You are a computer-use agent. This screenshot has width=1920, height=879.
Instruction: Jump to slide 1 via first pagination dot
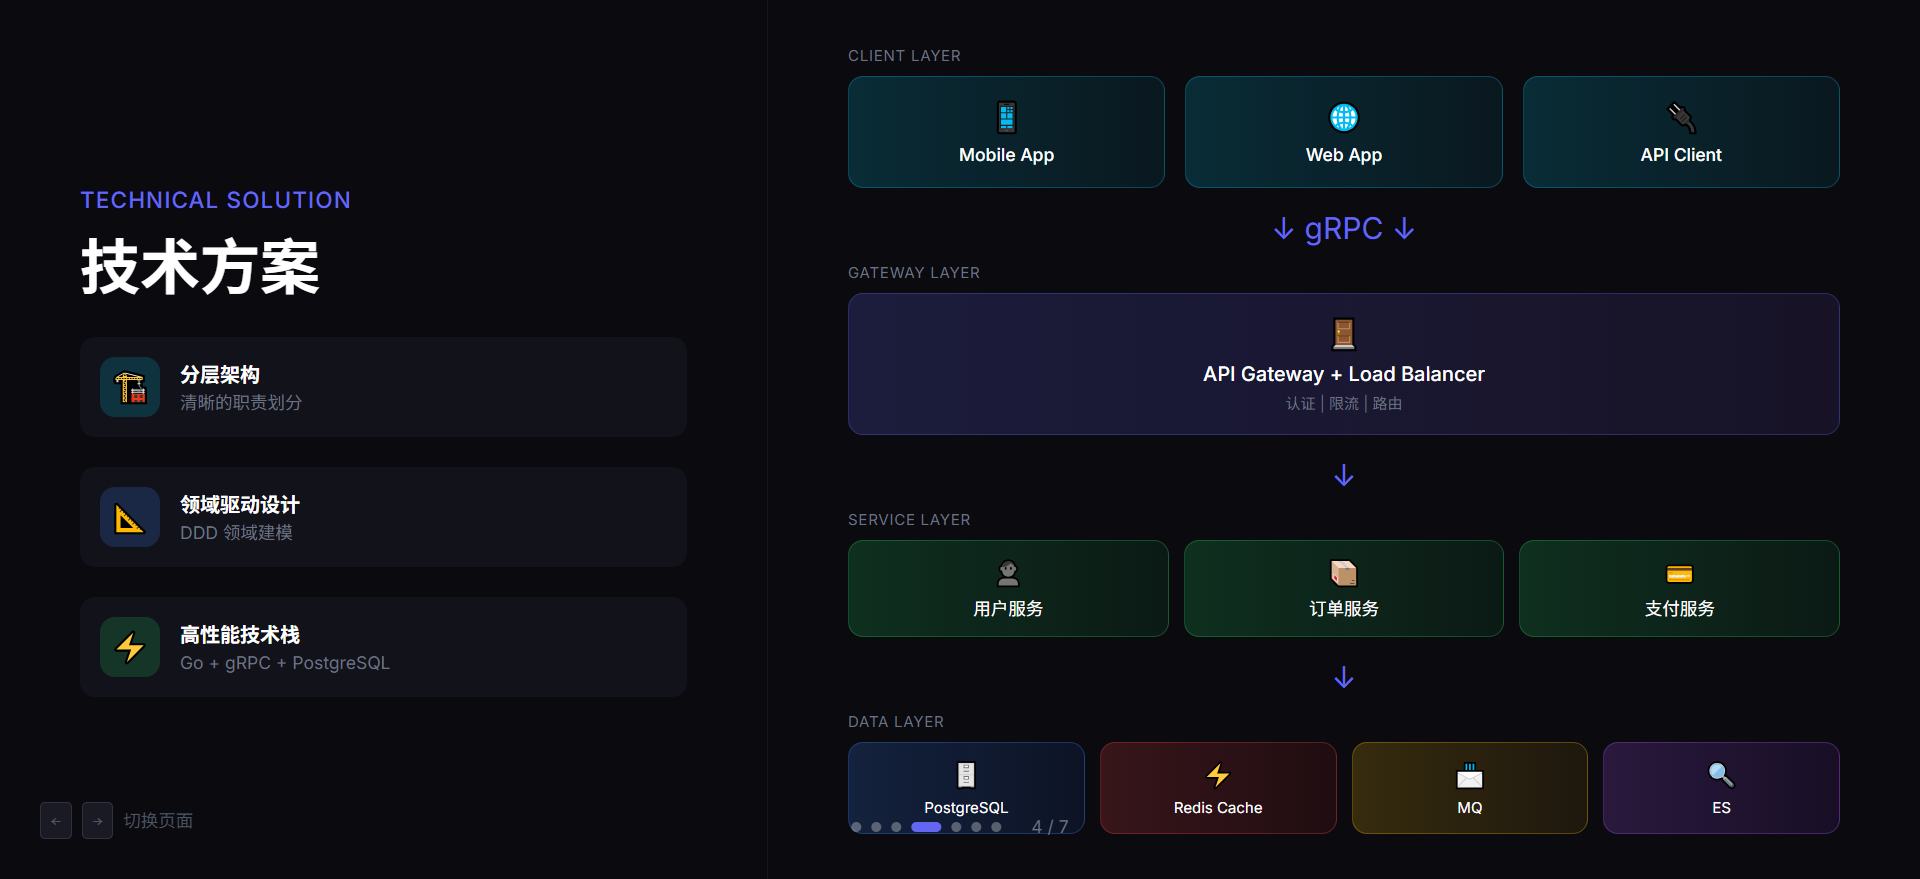[856, 827]
